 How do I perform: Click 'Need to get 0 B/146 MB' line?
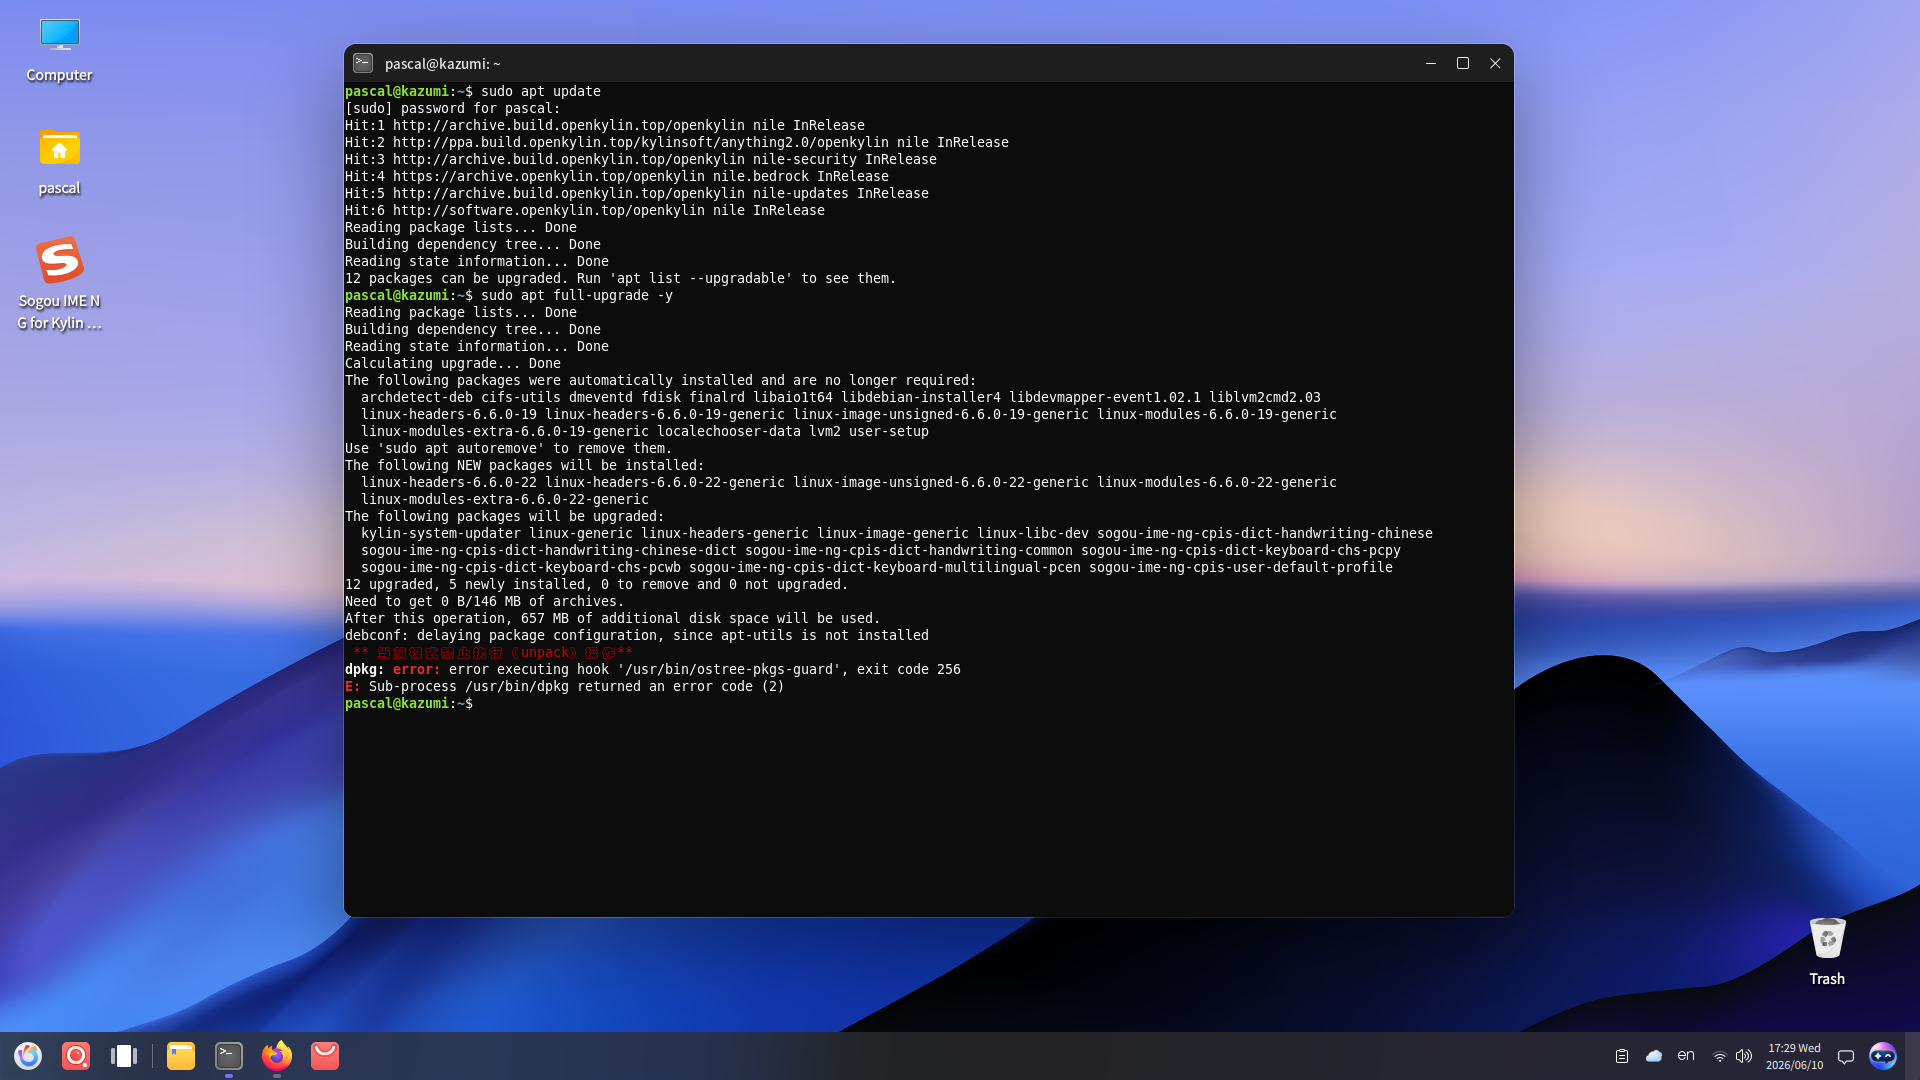[485, 601]
